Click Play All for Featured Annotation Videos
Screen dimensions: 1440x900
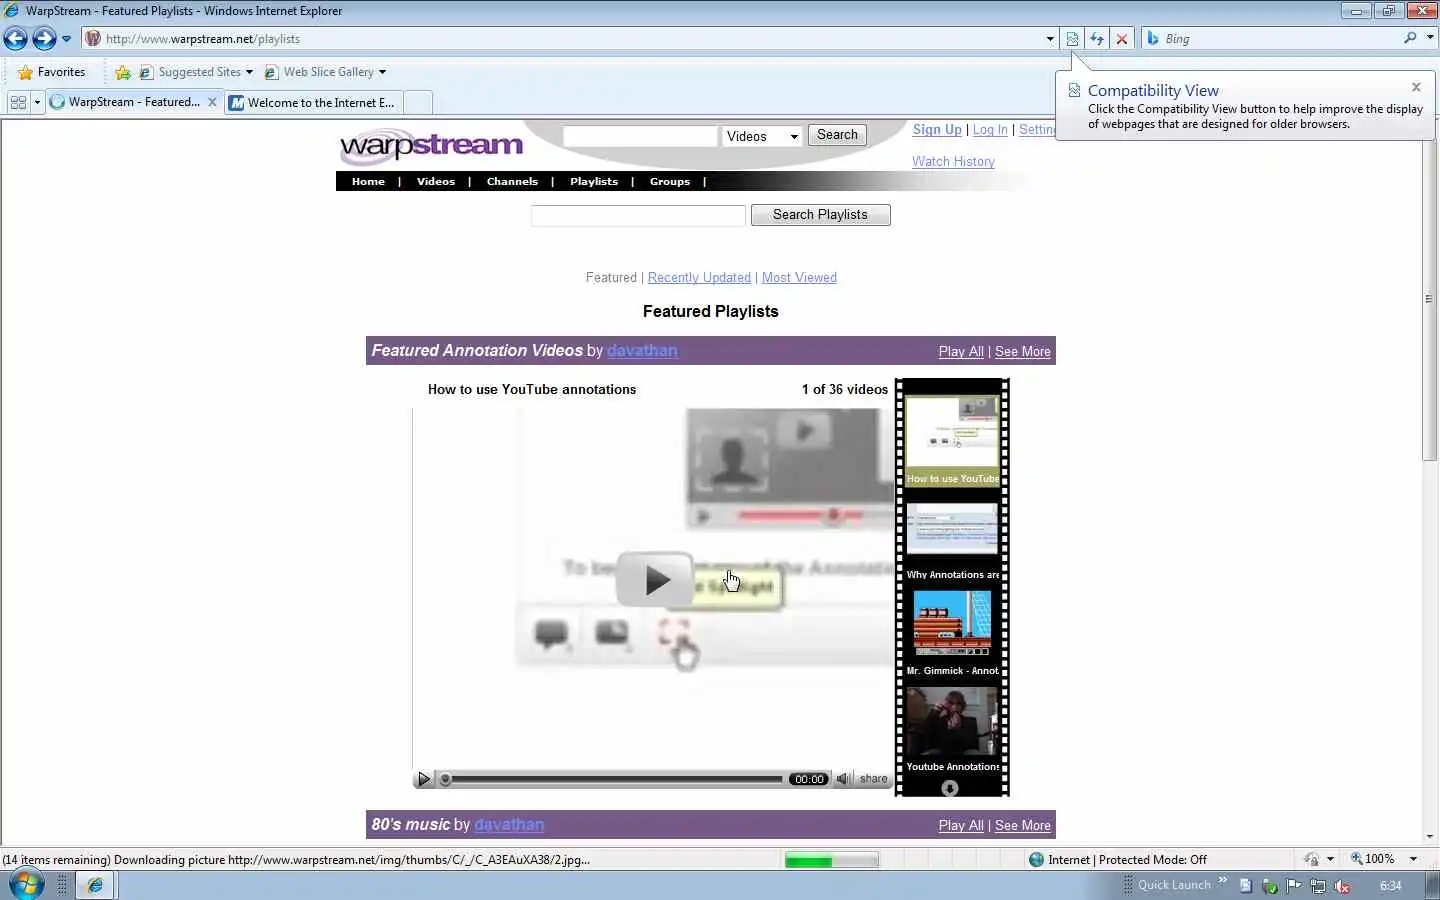[x=961, y=352]
